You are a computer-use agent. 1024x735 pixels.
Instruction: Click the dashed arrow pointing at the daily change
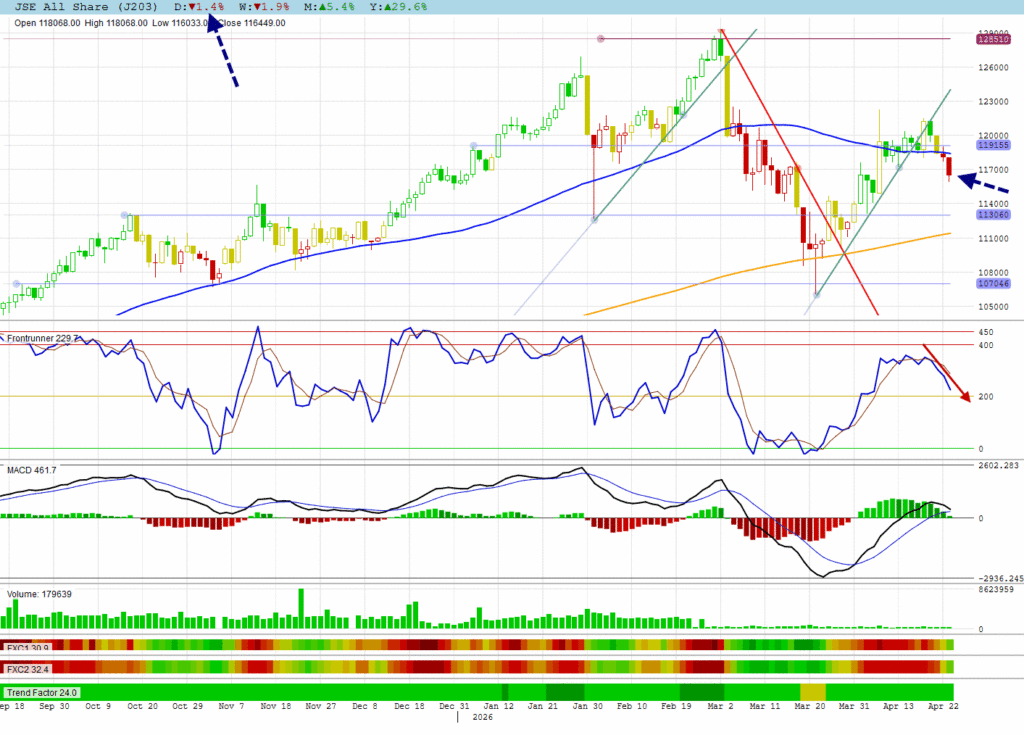(225, 54)
